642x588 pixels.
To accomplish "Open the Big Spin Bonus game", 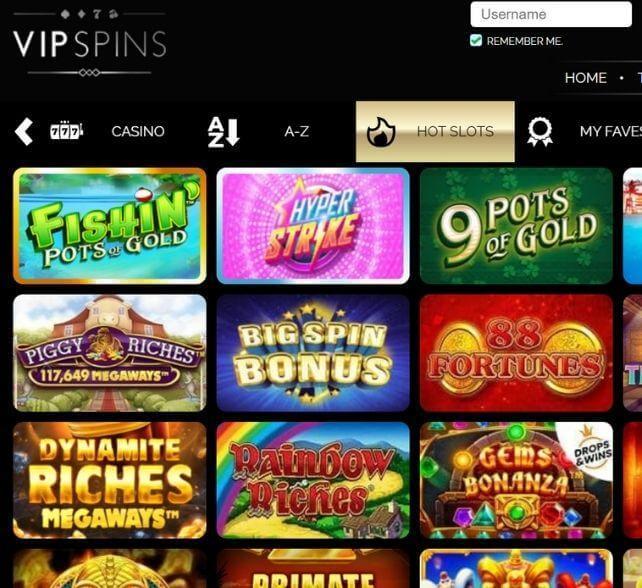I will click(313, 353).
